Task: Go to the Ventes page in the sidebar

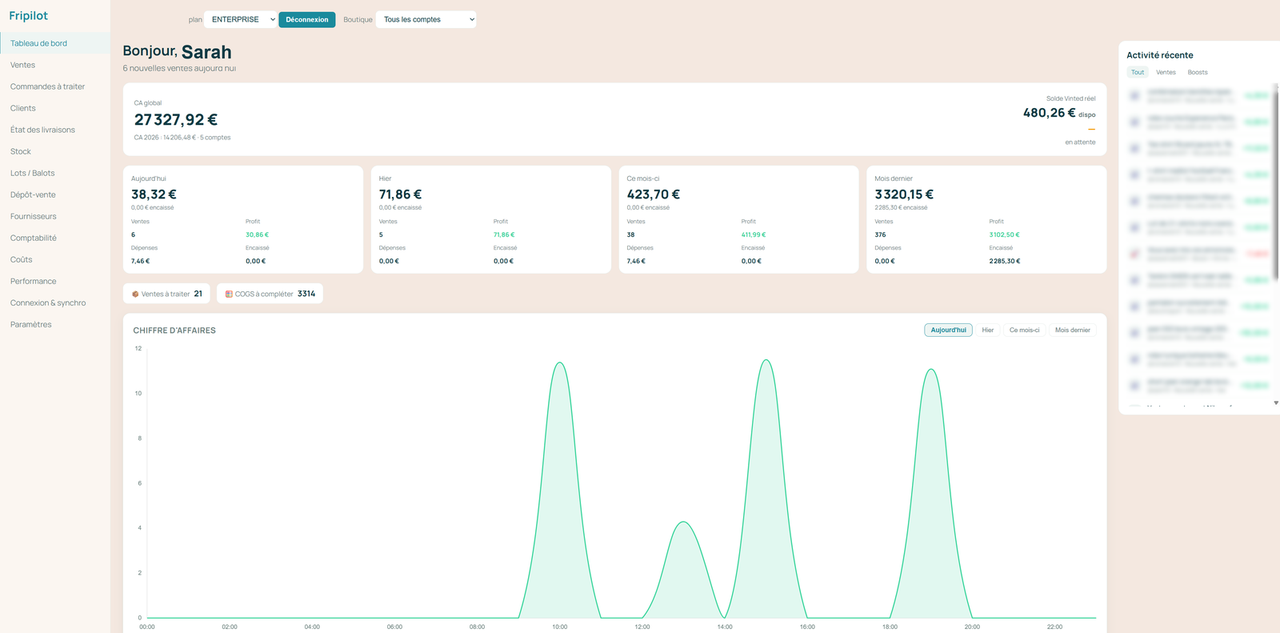Action: coord(55,65)
